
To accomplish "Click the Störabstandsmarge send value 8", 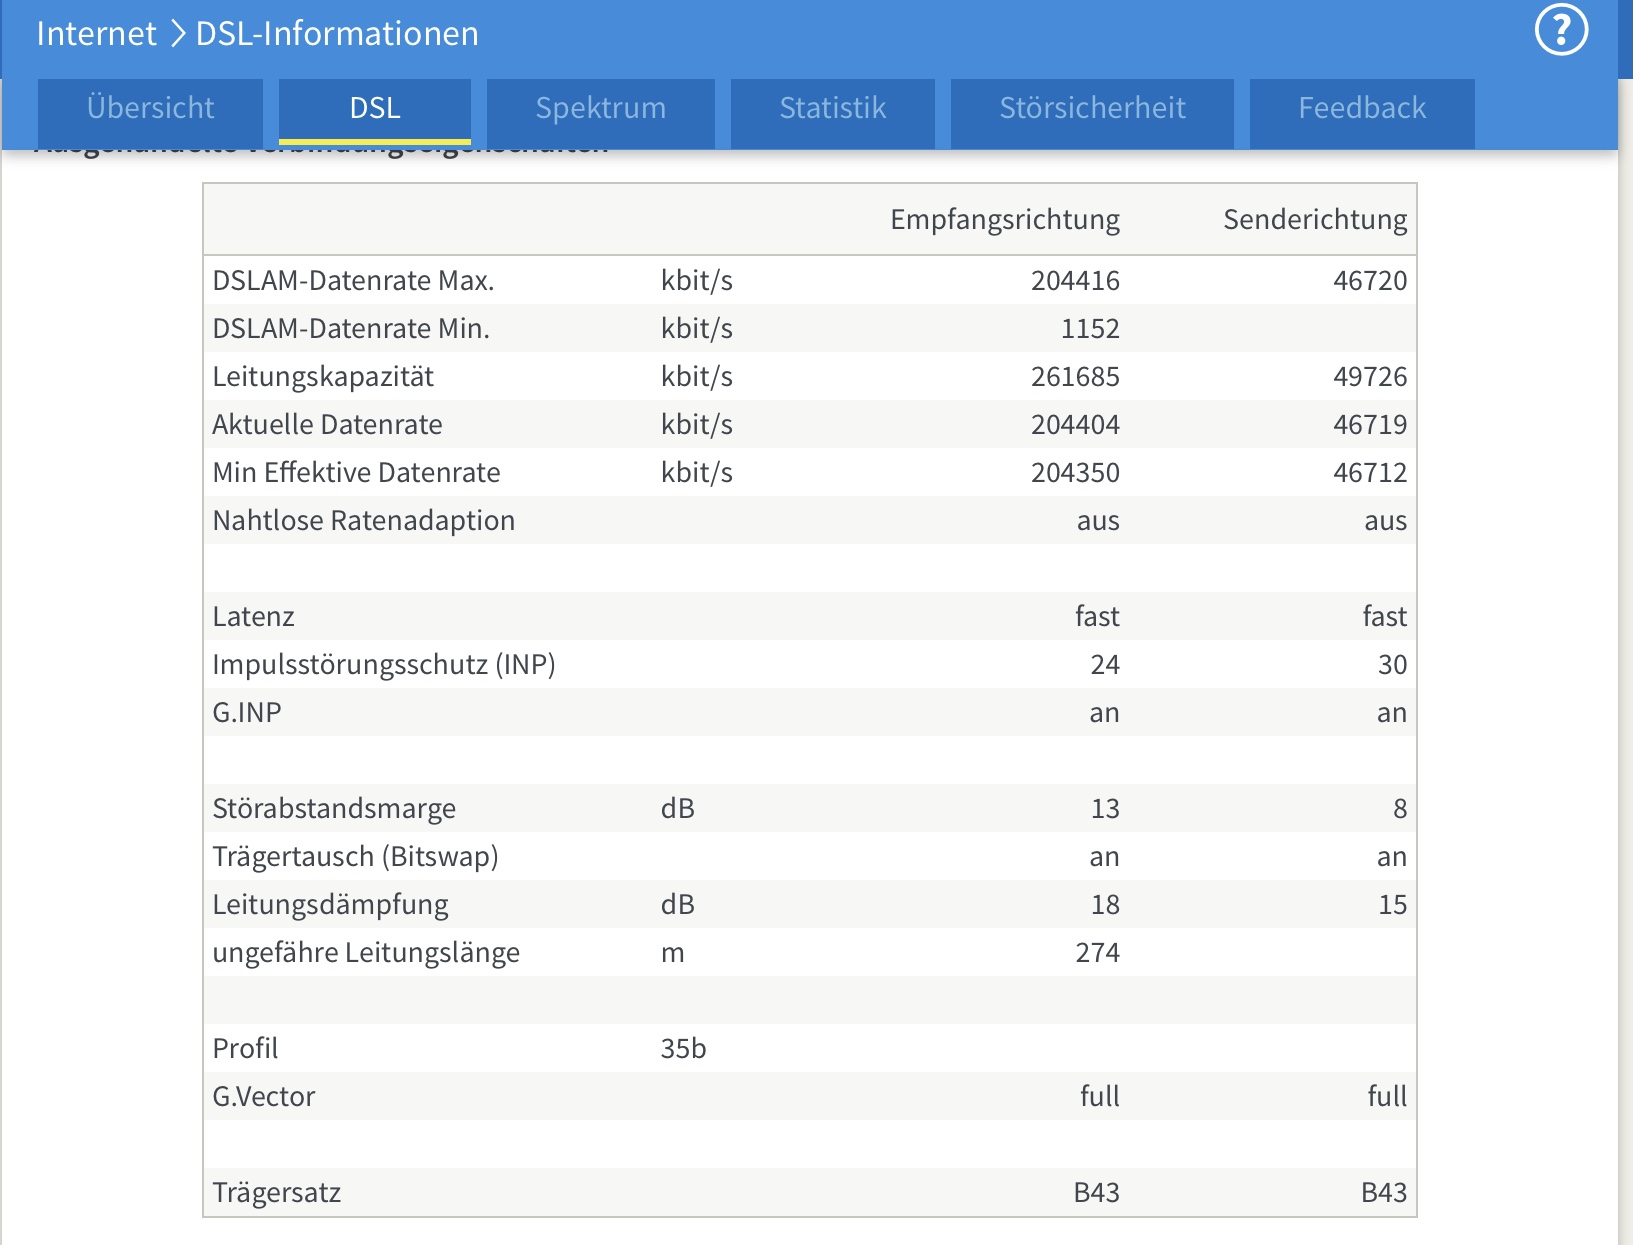I will 1400,809.
